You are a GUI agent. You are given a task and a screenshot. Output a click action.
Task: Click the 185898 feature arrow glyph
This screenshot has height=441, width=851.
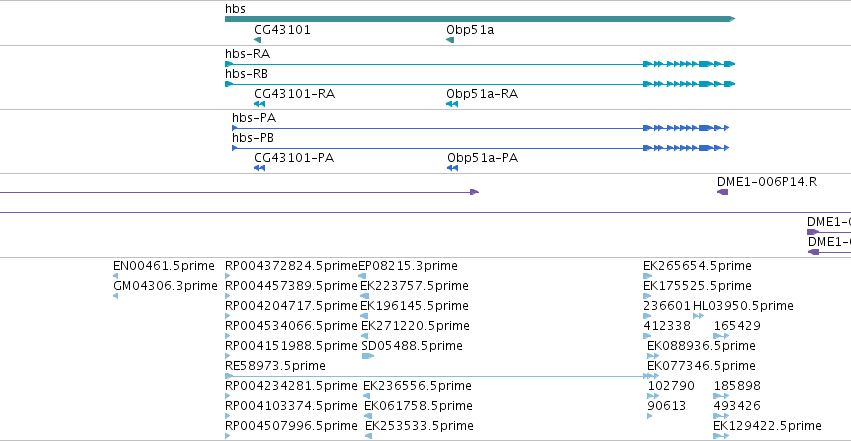[721, 396]
